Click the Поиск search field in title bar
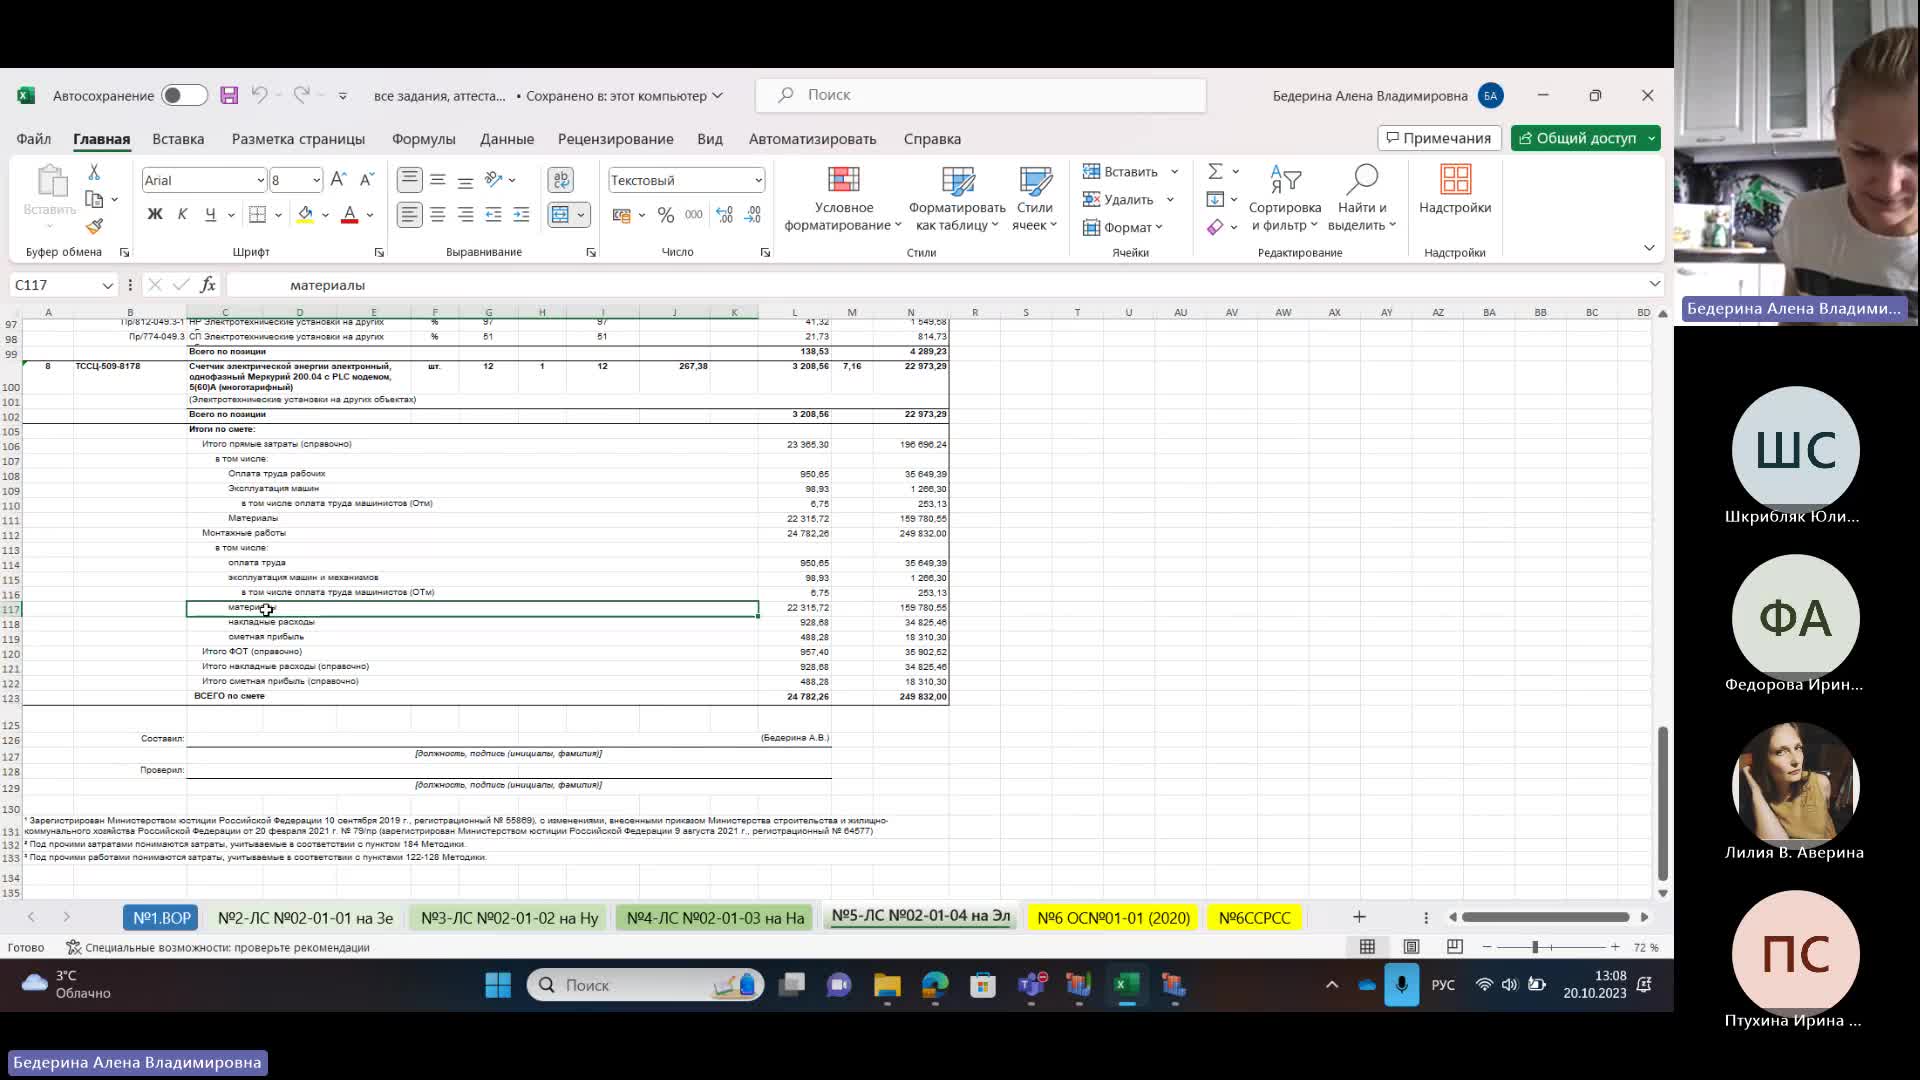Image resolution: width=1920 pixels, height=1080 pixels. point(981,95)
